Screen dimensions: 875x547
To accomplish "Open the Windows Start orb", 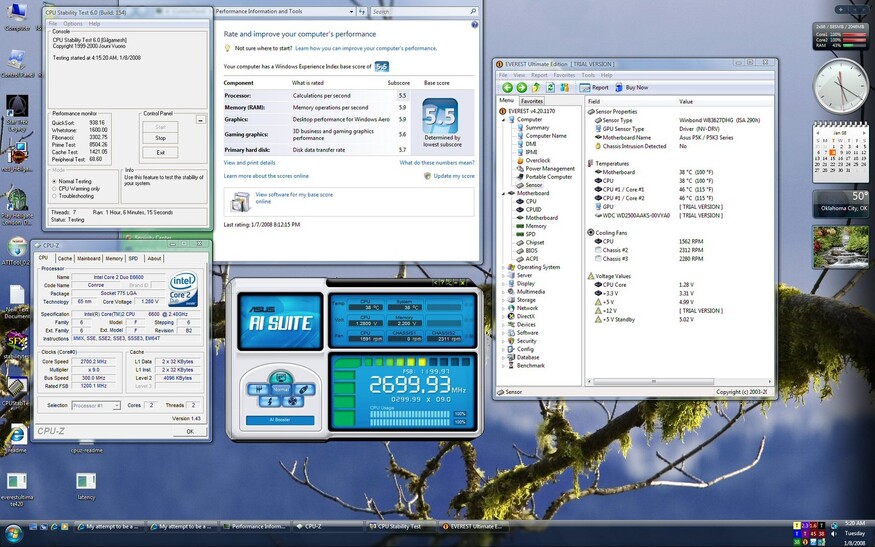I will tap(12, 534).
